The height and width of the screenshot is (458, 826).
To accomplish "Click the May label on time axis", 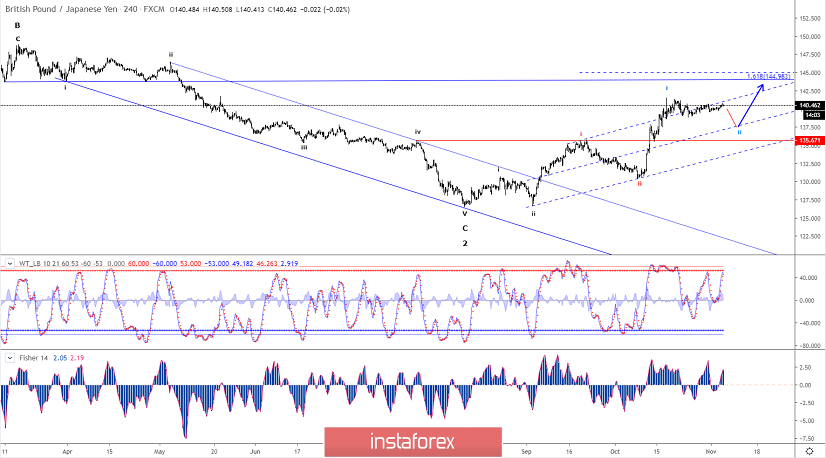I will (160, 452).
